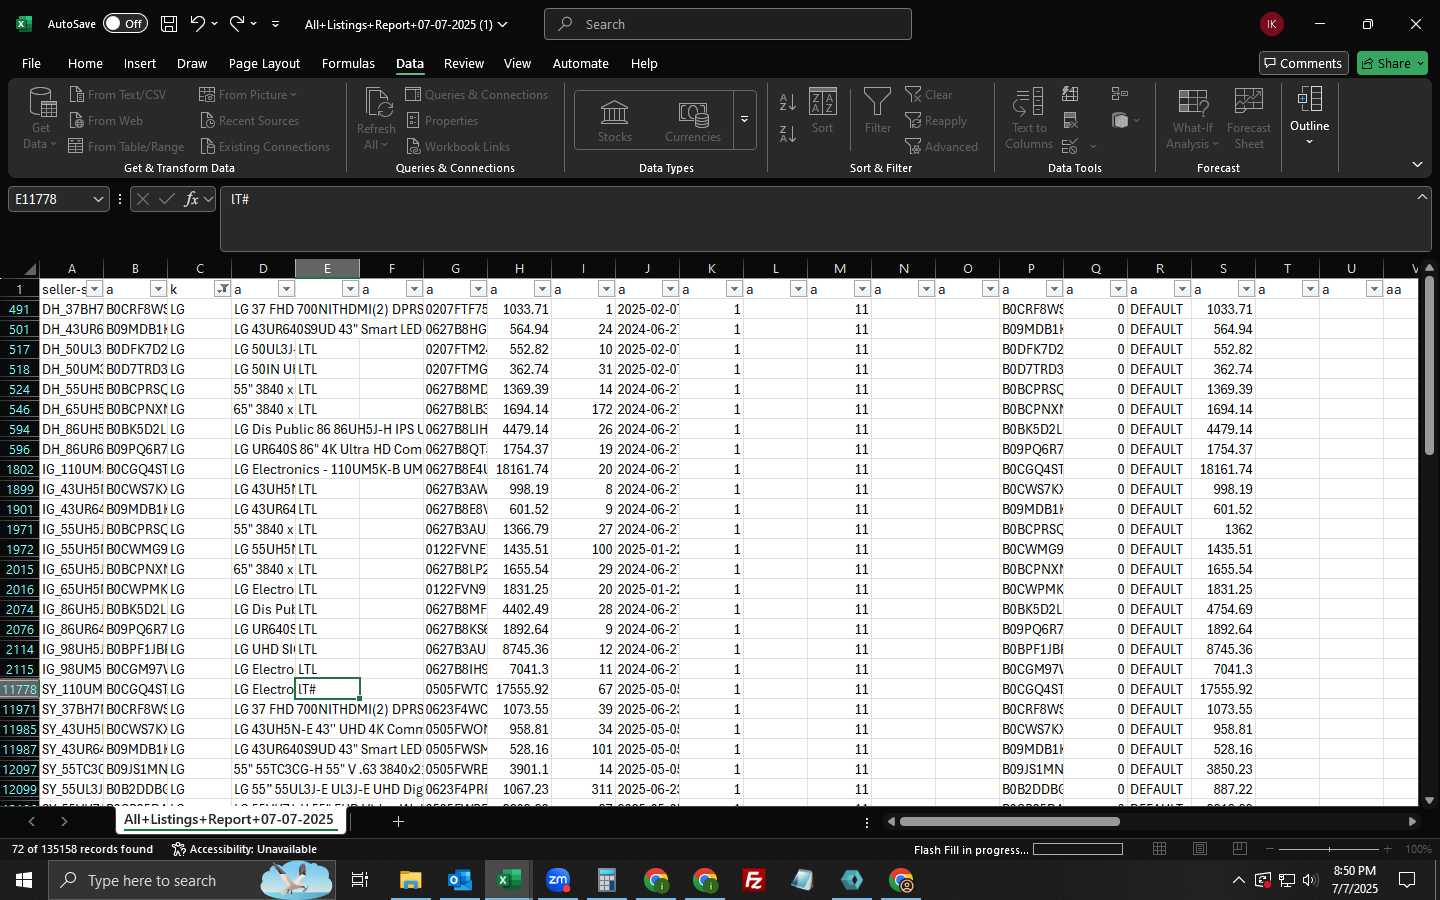
Task: Expand the Data Types gallery
Action: [x=745, y=120]
